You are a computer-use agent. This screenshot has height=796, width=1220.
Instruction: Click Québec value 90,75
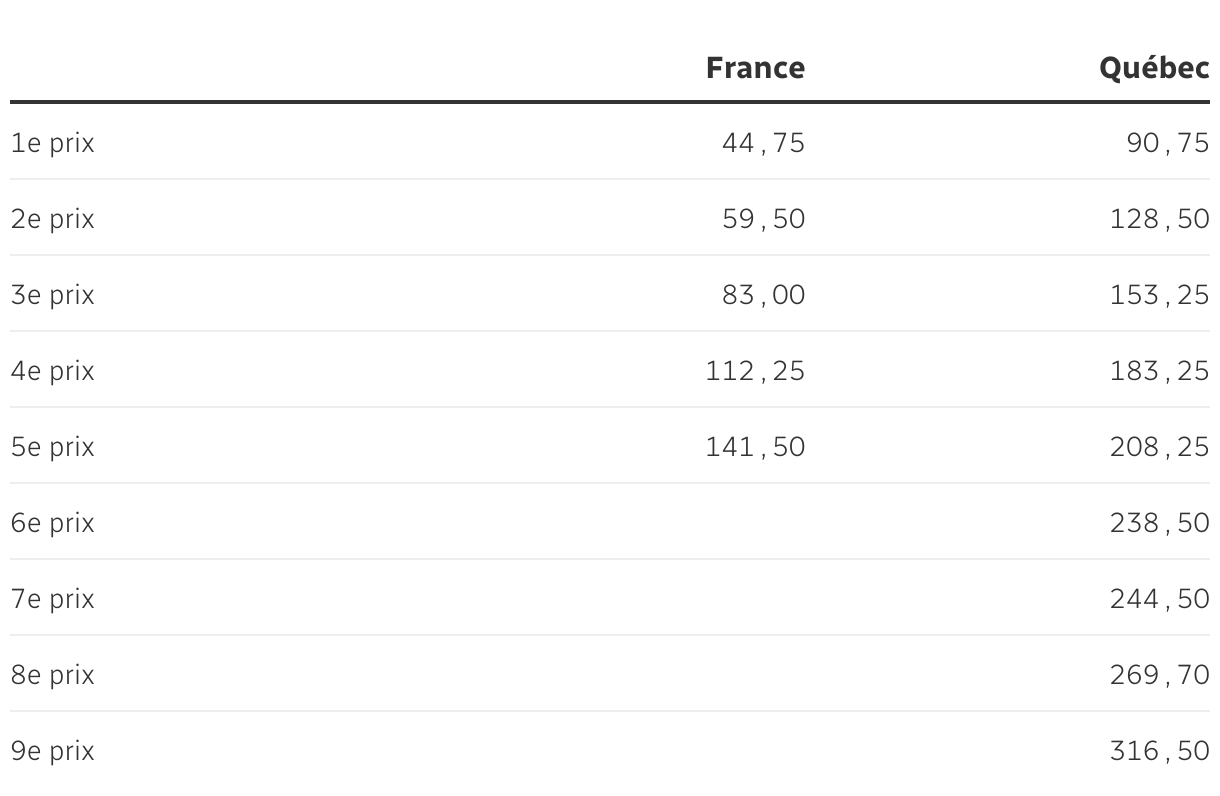tap(1167, 143)
